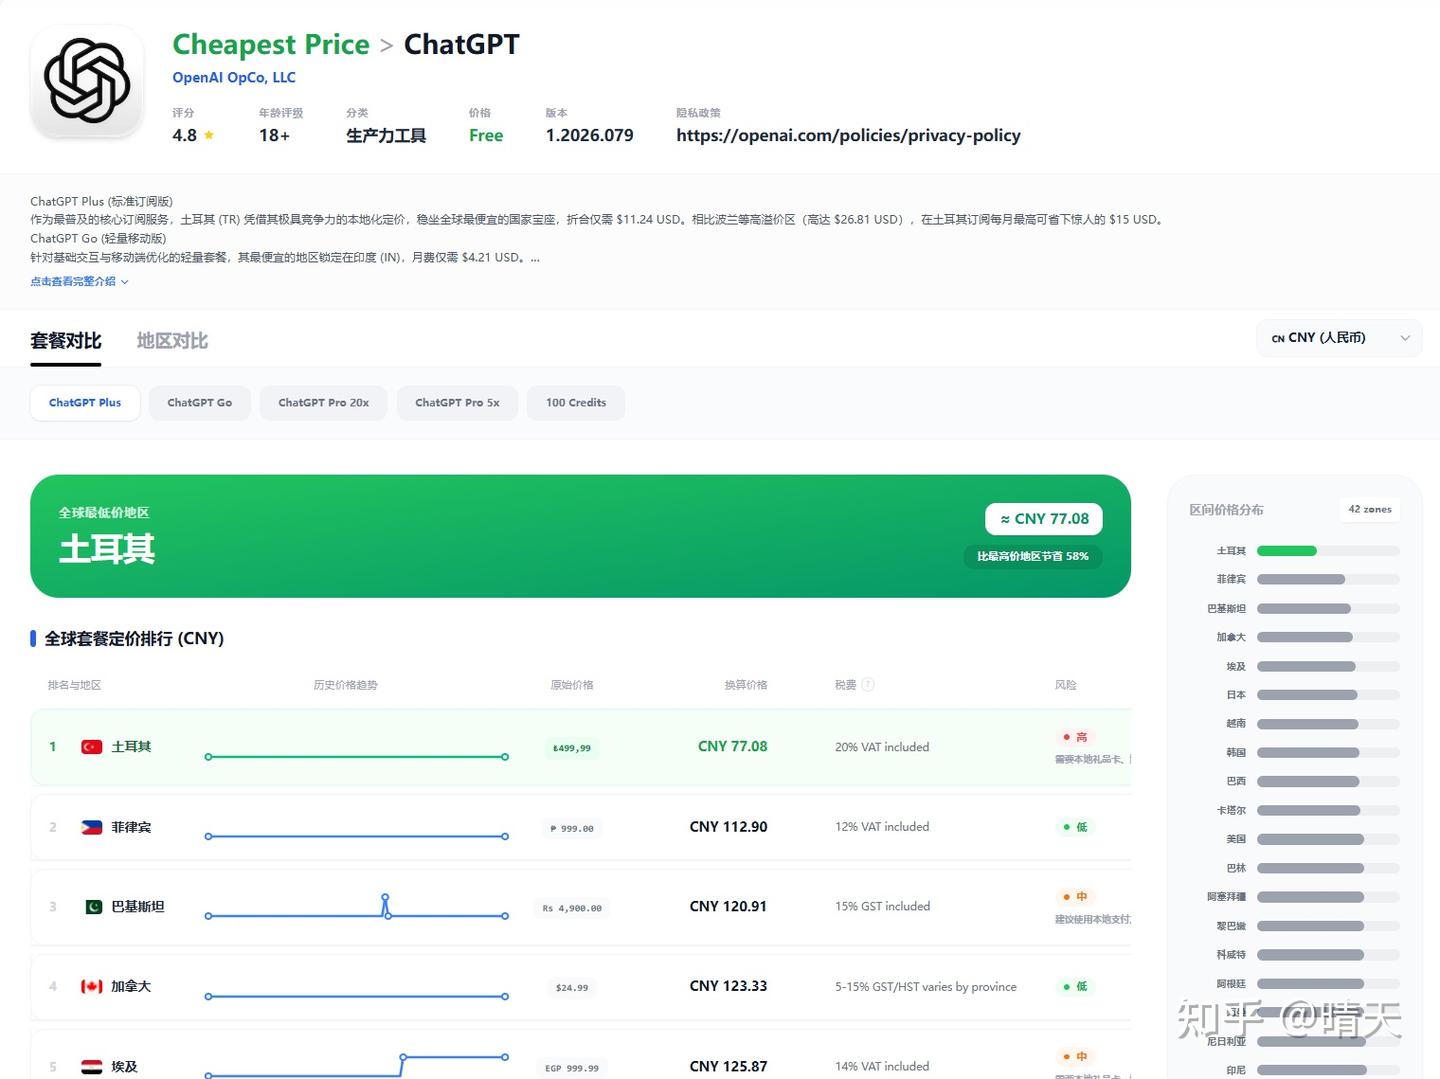Click the 换算价格 column header
Viewport: 1440px width, 1079px height.
tap(746, 685)
